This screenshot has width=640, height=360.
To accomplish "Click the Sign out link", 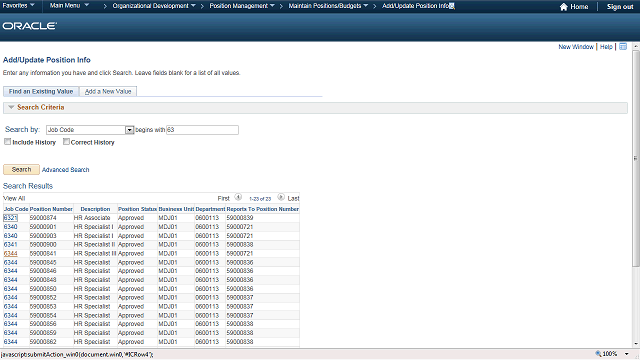I will pos(620,7).
